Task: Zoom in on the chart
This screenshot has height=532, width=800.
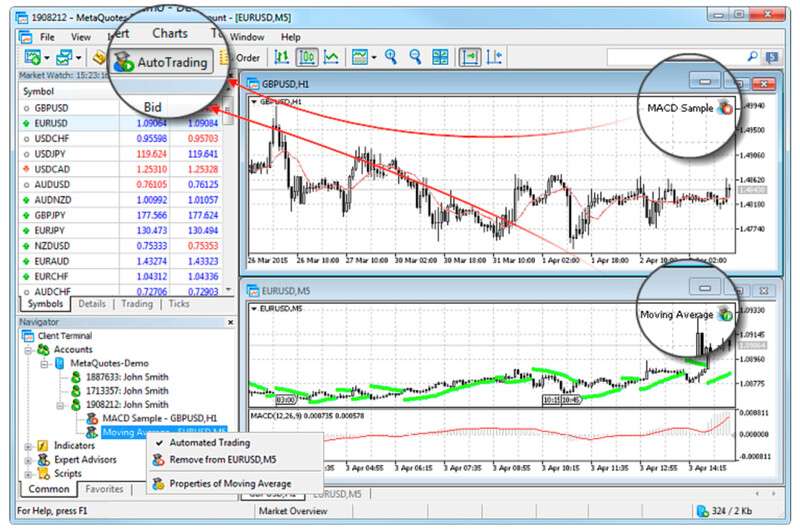Action: tap(391, 57)
